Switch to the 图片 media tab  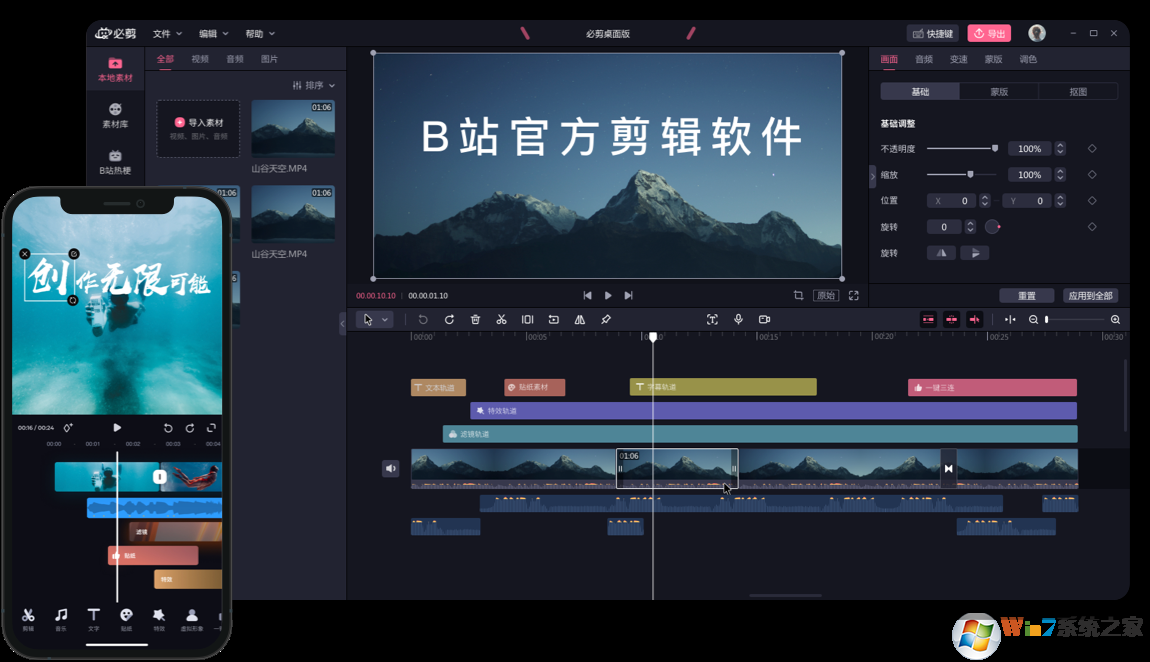(269, 59)
